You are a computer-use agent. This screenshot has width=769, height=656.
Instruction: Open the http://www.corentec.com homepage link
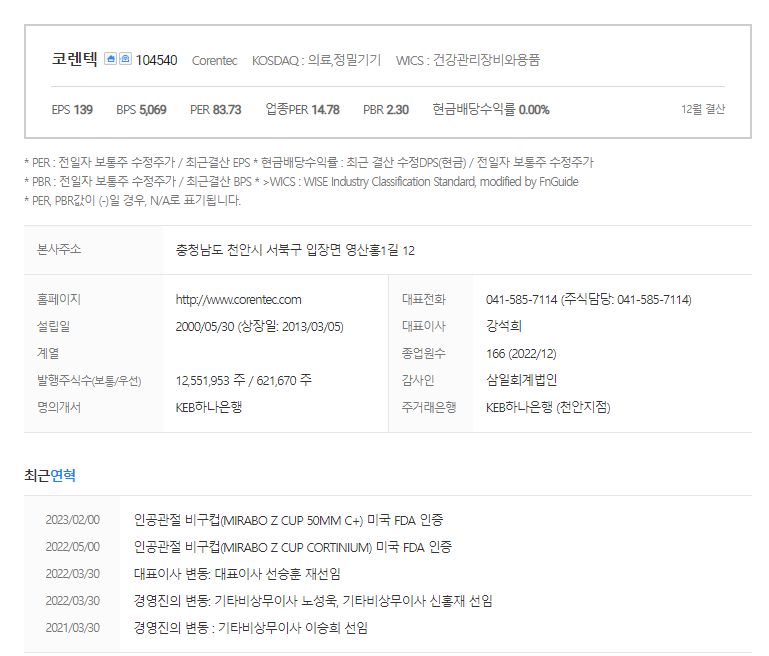(x=238, y=300)
